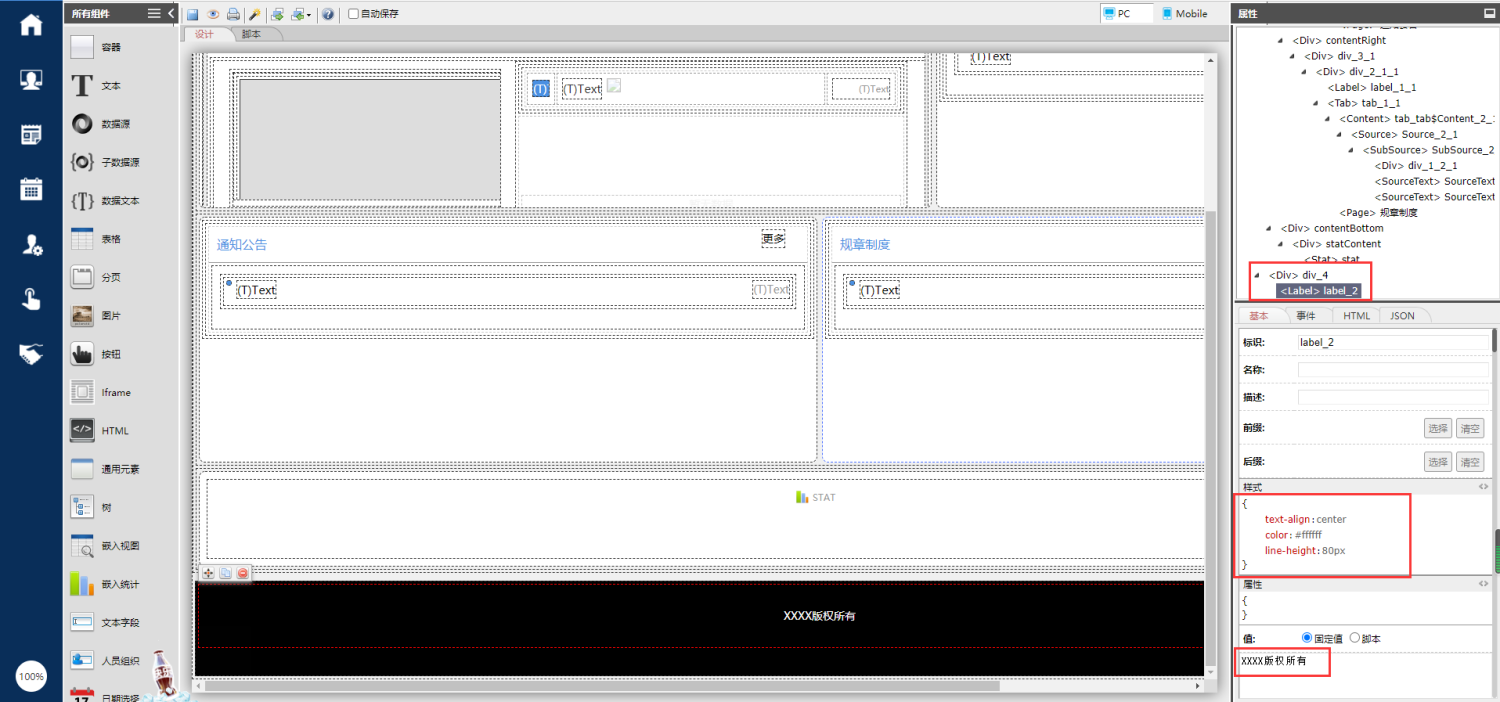
Task: Click the 名称 name input field
Action: [x=1393, y=370]
